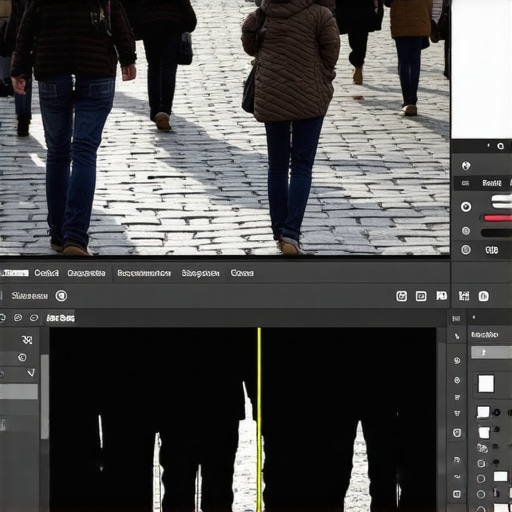The height and width of the screenshot is (512, 512).
Task: Select the pointer tool in the lower-right tool column
Action: (x=457, y=336)
